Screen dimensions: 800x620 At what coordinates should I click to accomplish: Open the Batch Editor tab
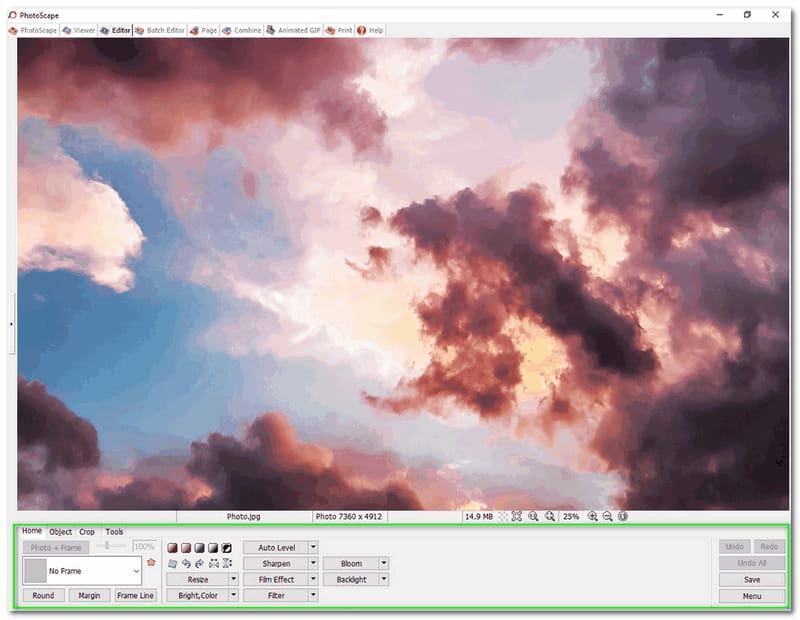pos(160,30)
